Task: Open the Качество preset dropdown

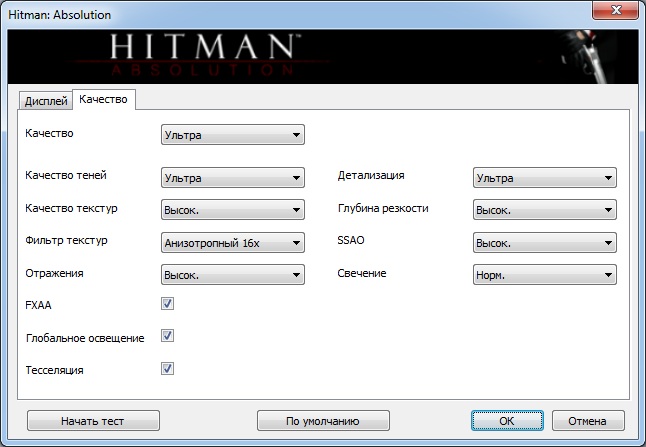Action: [x=233, y=135]
